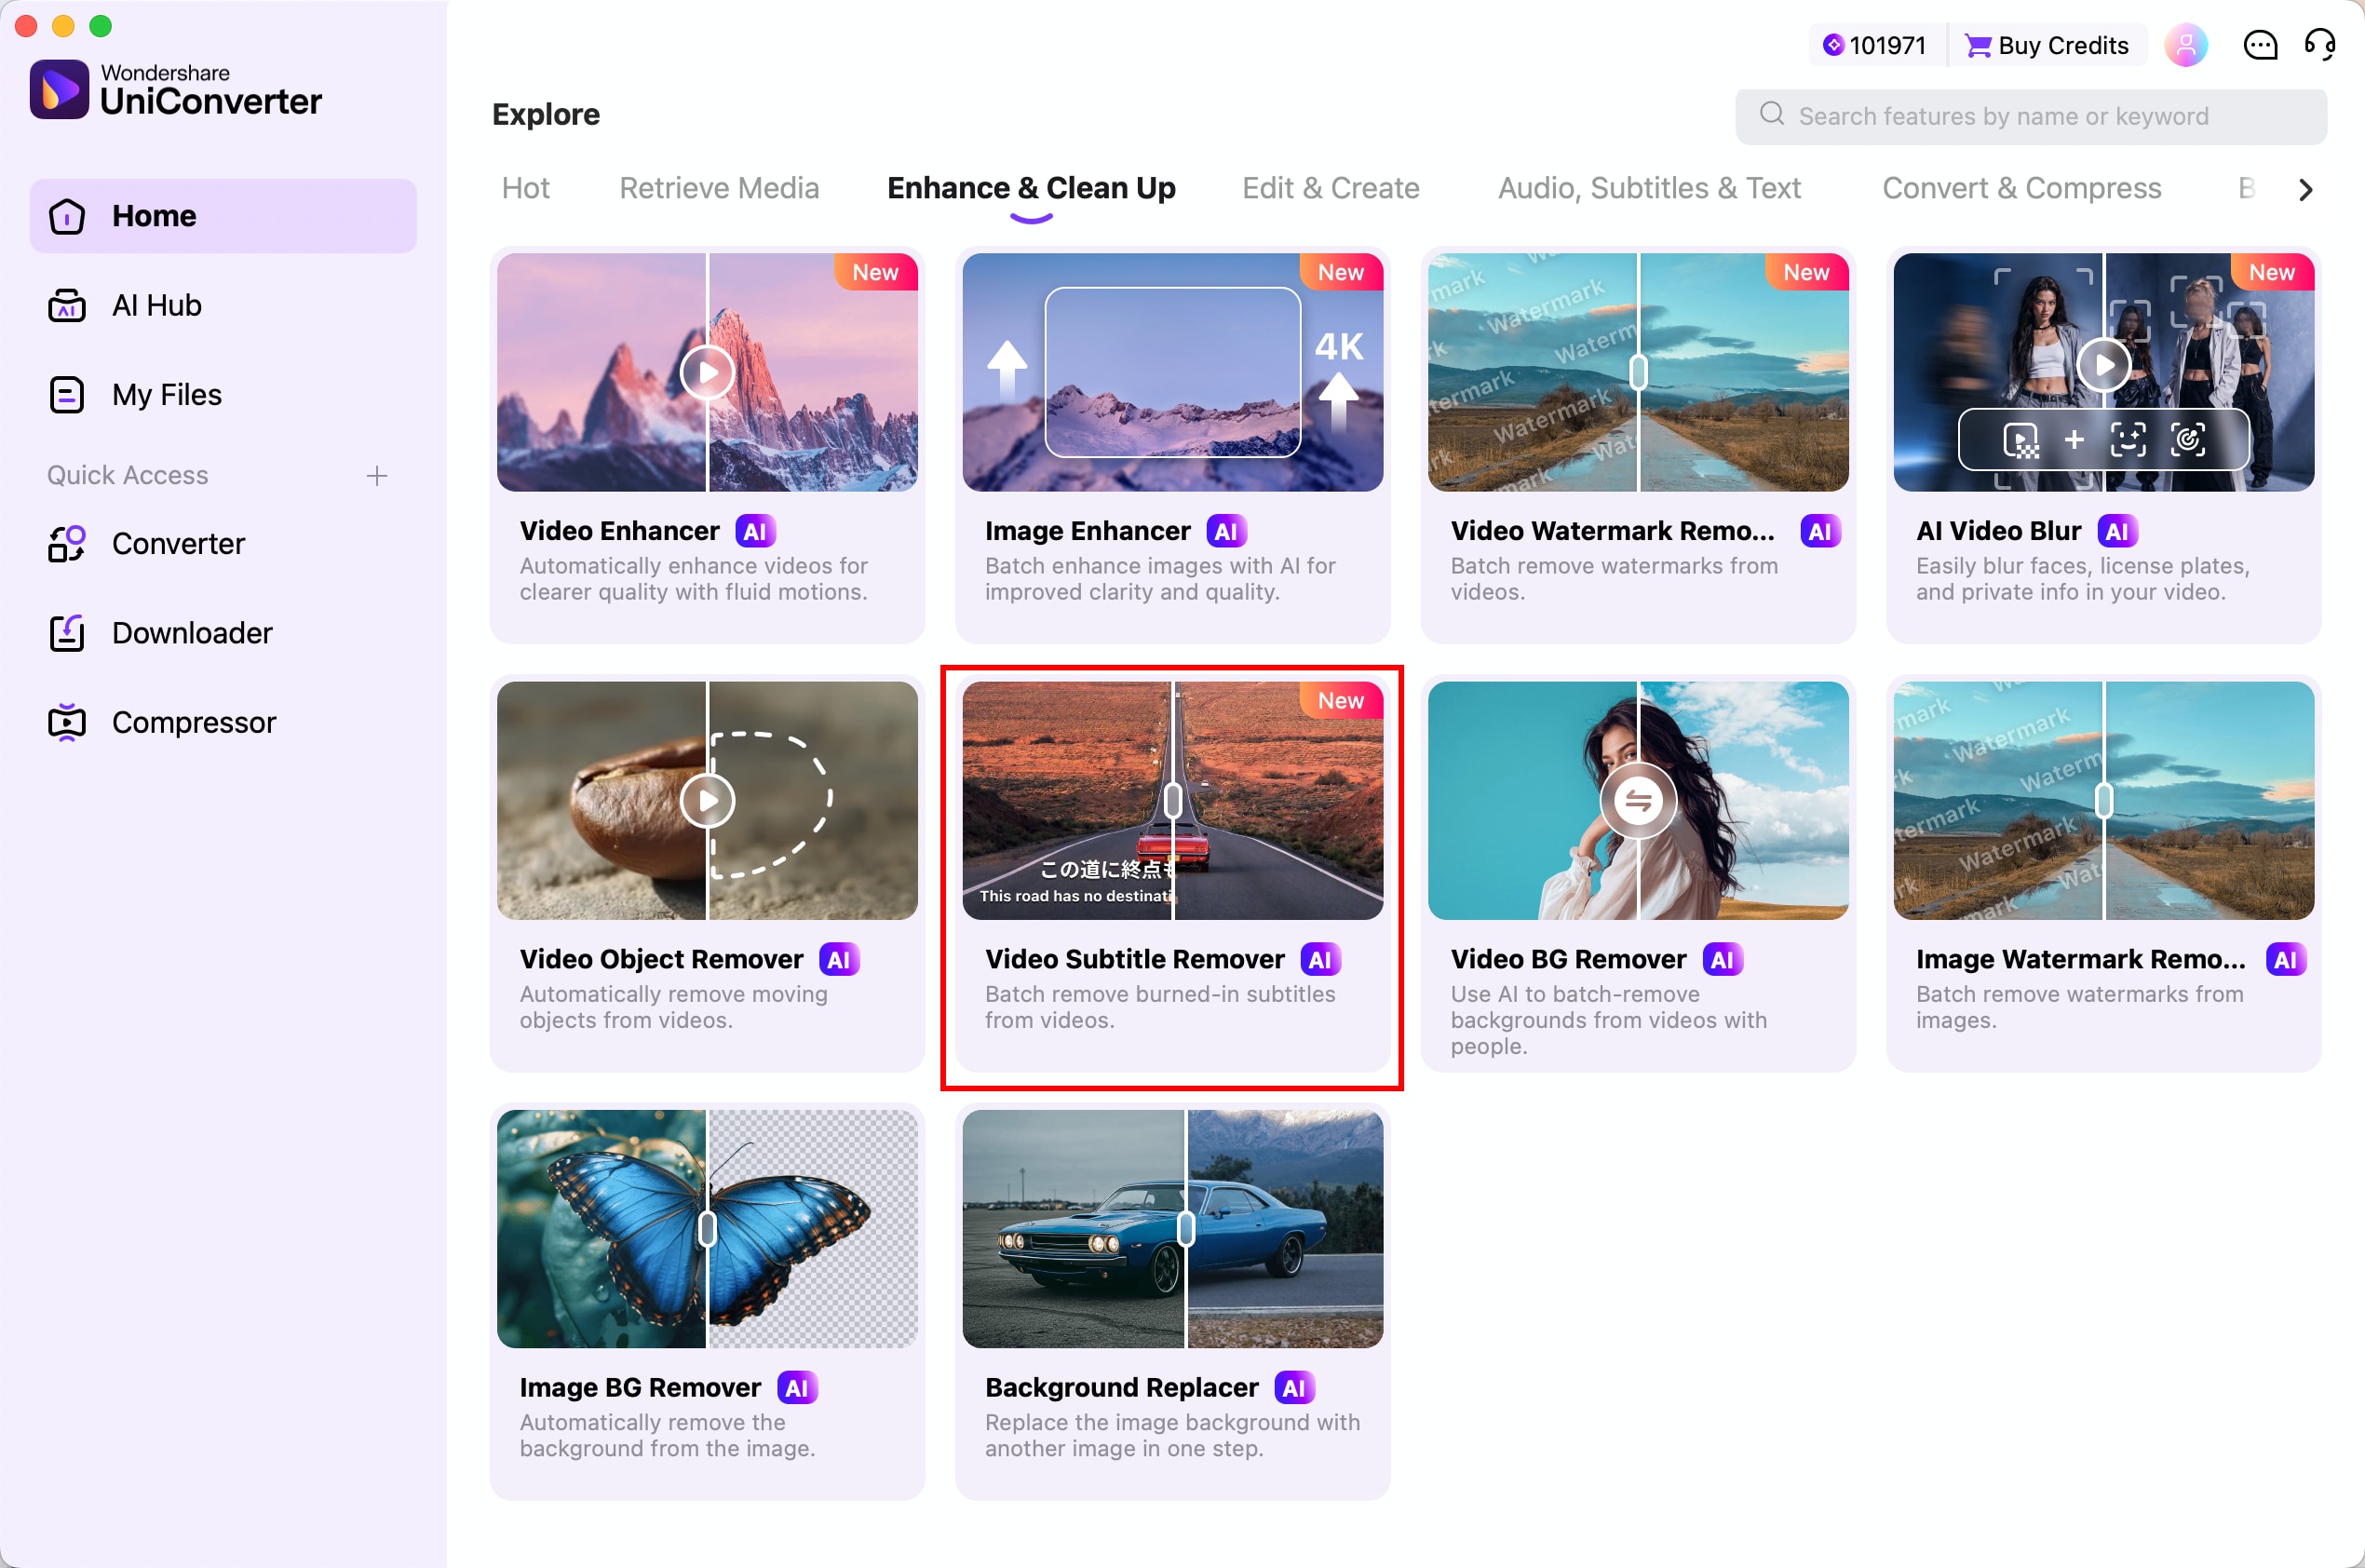Go to My Files
The height and width of the screenshot is (1568, 2365).
click(x=223, y=395)
